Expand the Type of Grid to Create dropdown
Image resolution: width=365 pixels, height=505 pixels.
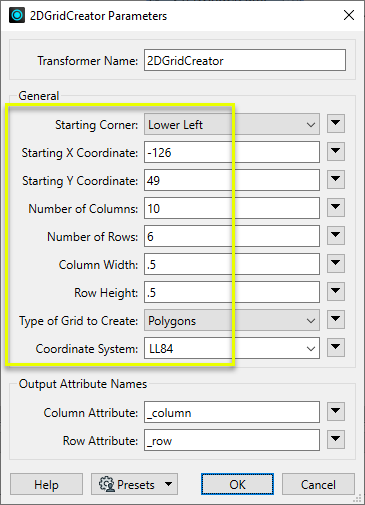(232, 320)
